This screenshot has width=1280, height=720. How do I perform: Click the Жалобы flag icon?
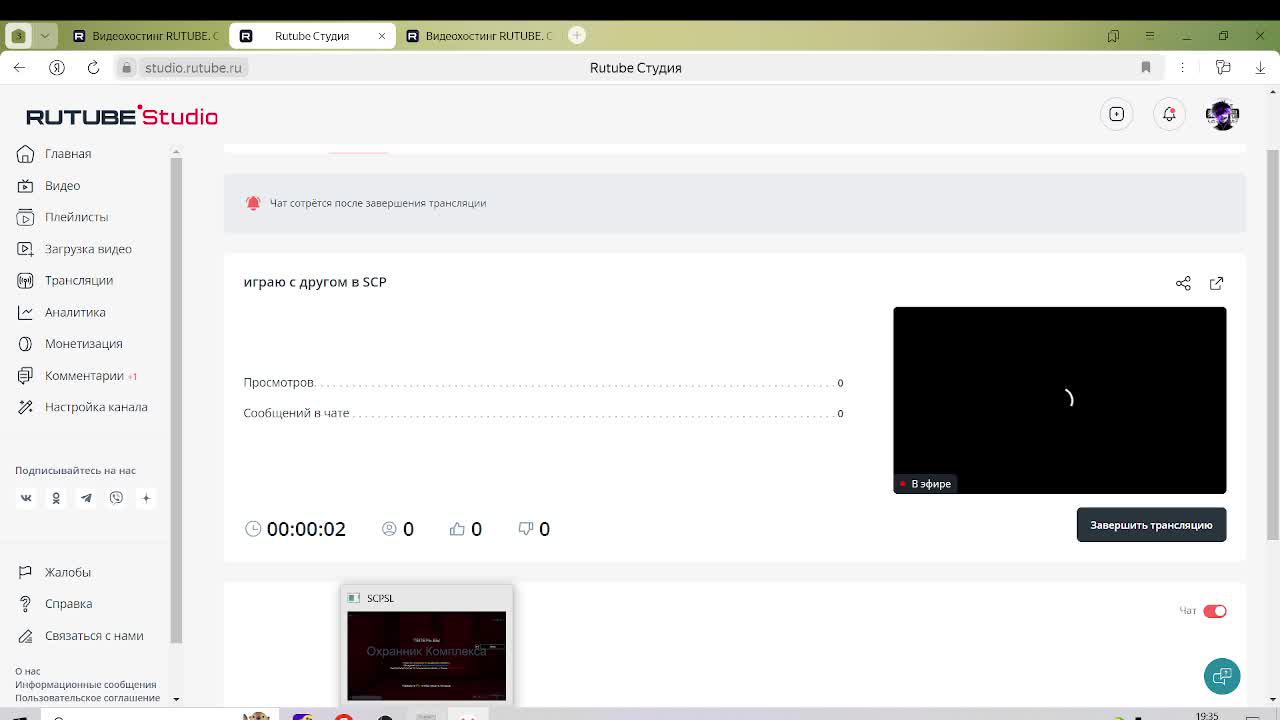25,572
